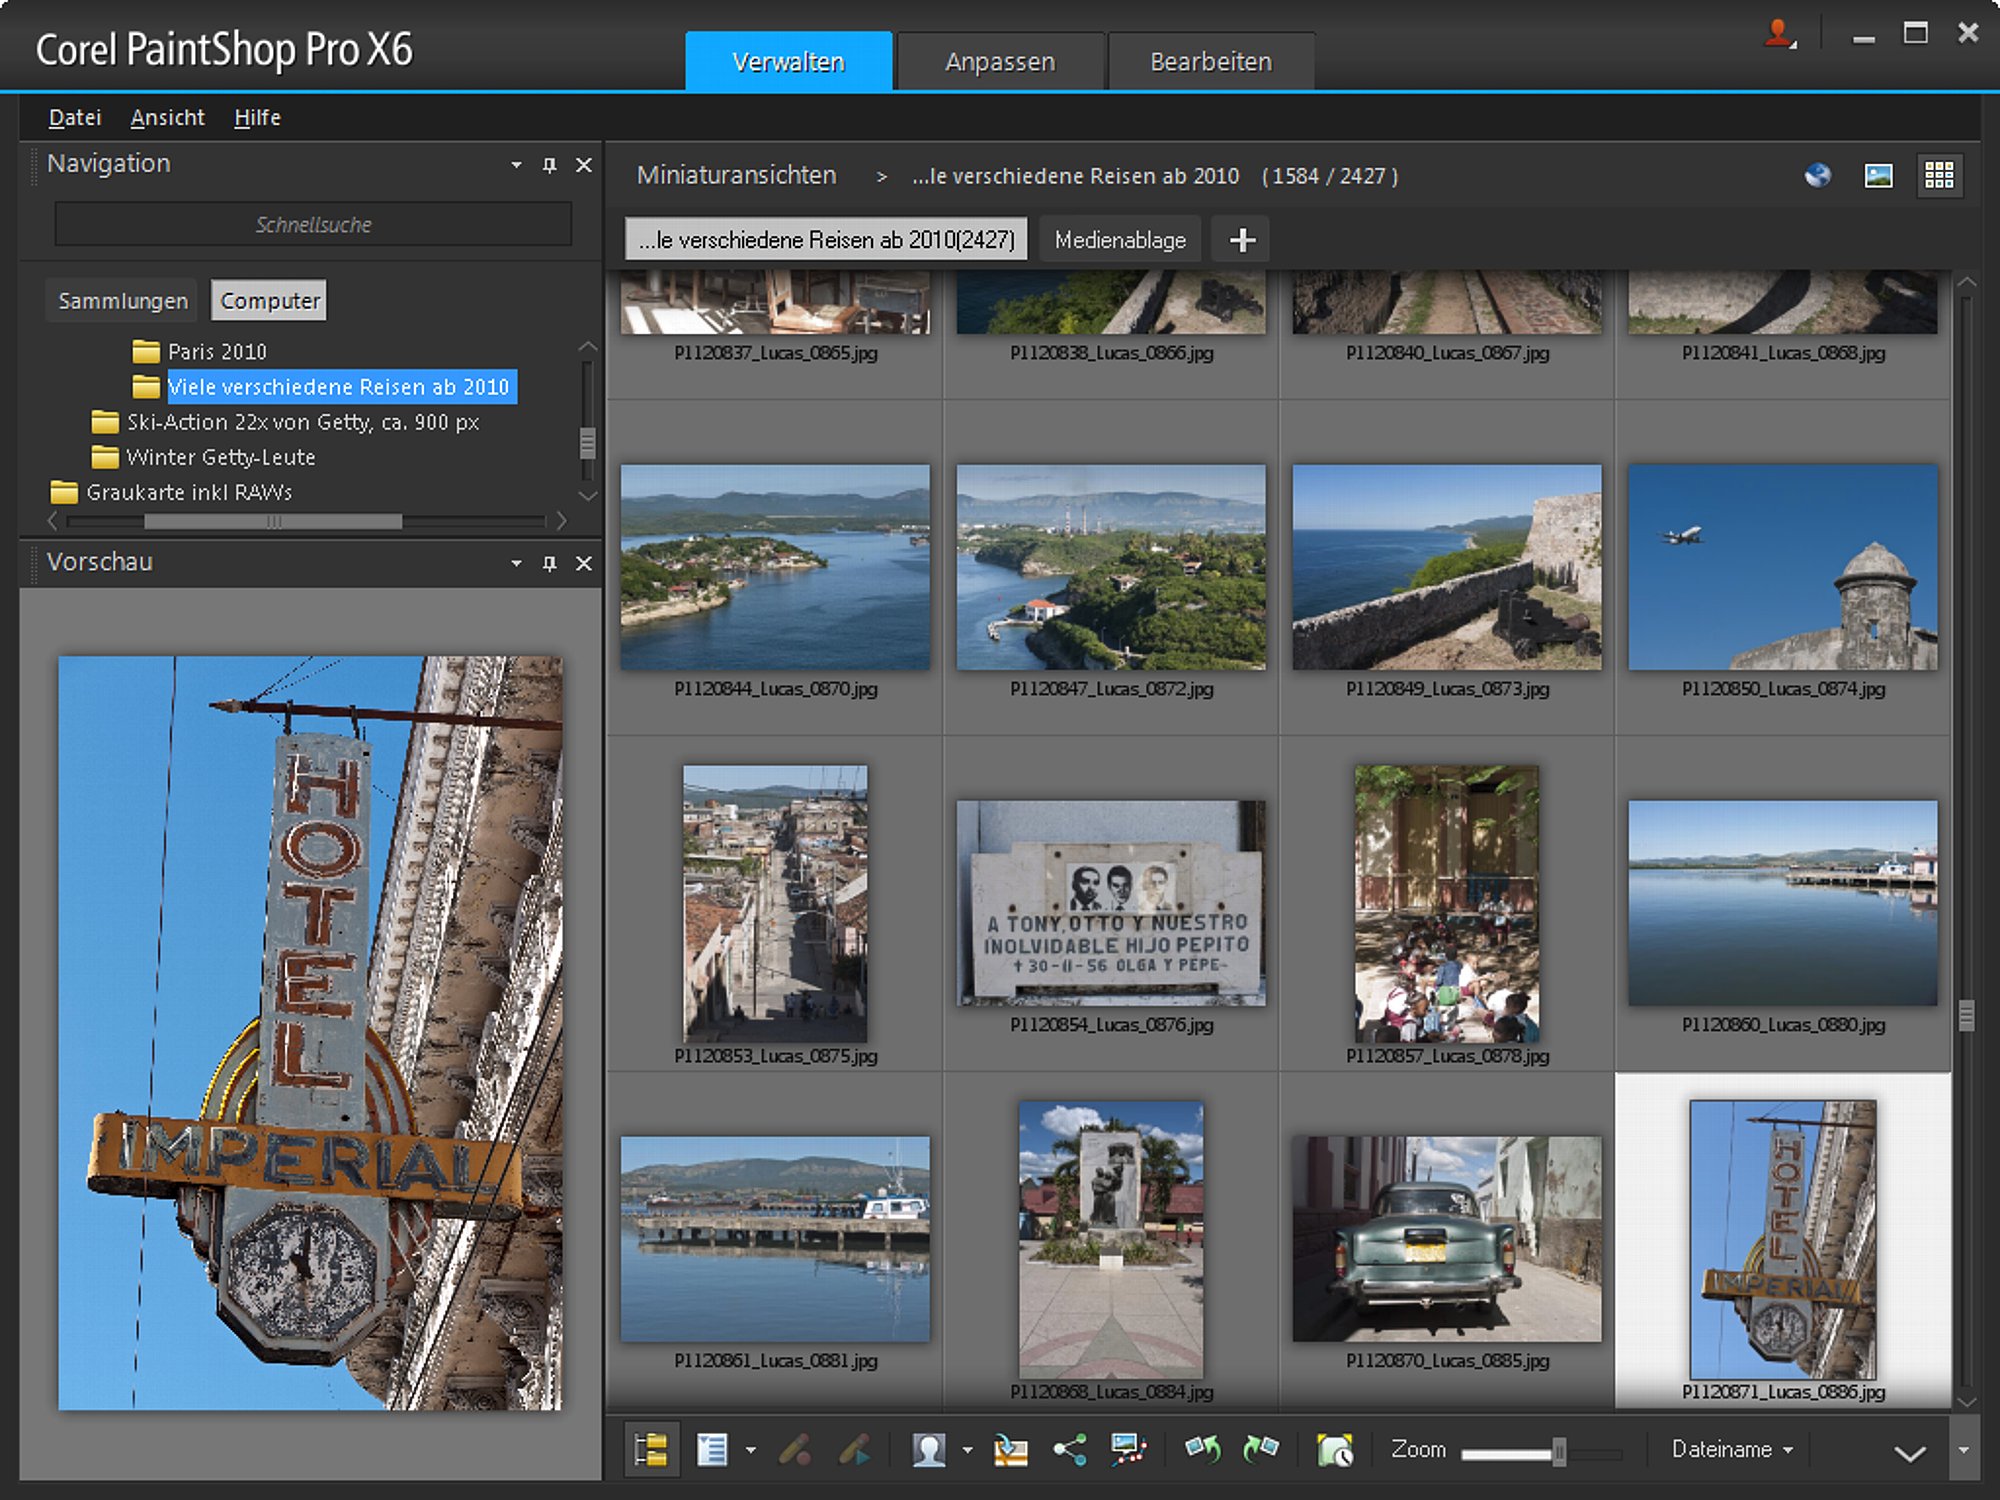This screenshot has height=1500, width=2000.
Task: Select thumbnail P1120861_Lucas_0881.jpg
Action: [775, 1239]
